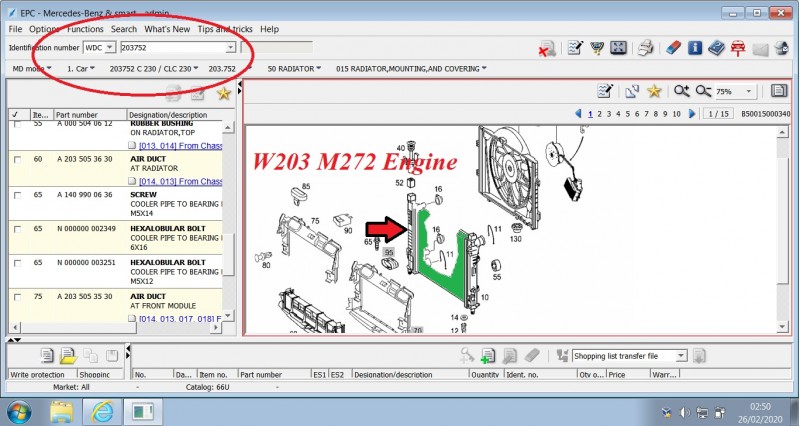Expand the identification number 203752 dropdown
Viewport: 800px width, 426px height.
(x=231, y=47)
